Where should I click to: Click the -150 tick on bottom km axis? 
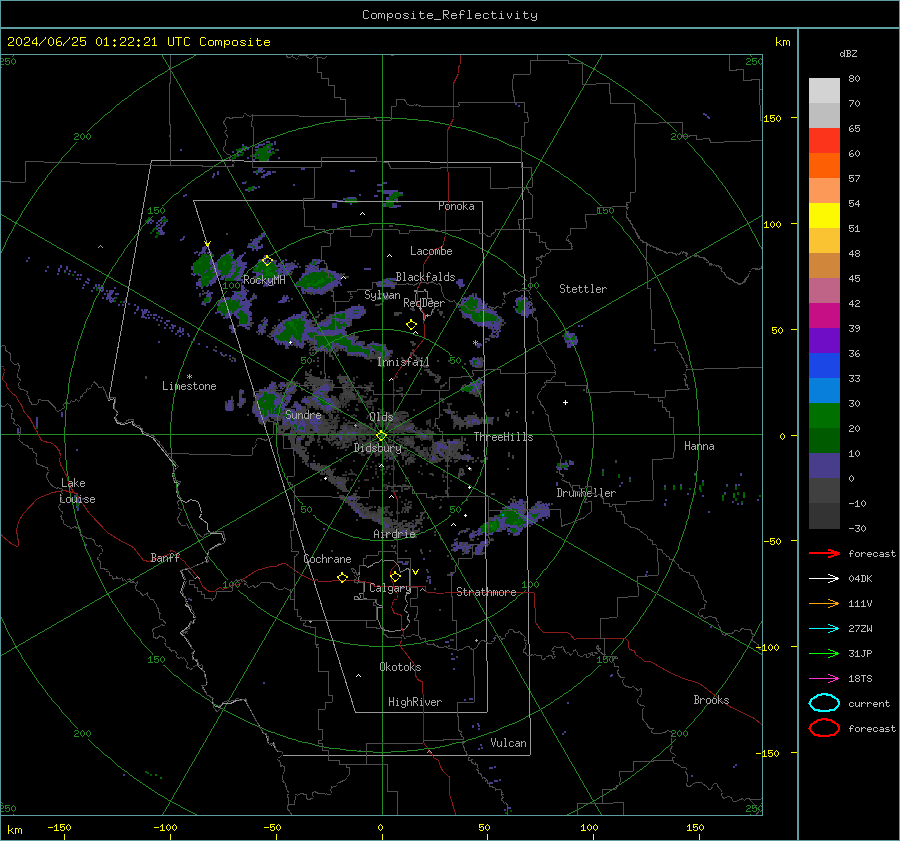tap(59, 827)
